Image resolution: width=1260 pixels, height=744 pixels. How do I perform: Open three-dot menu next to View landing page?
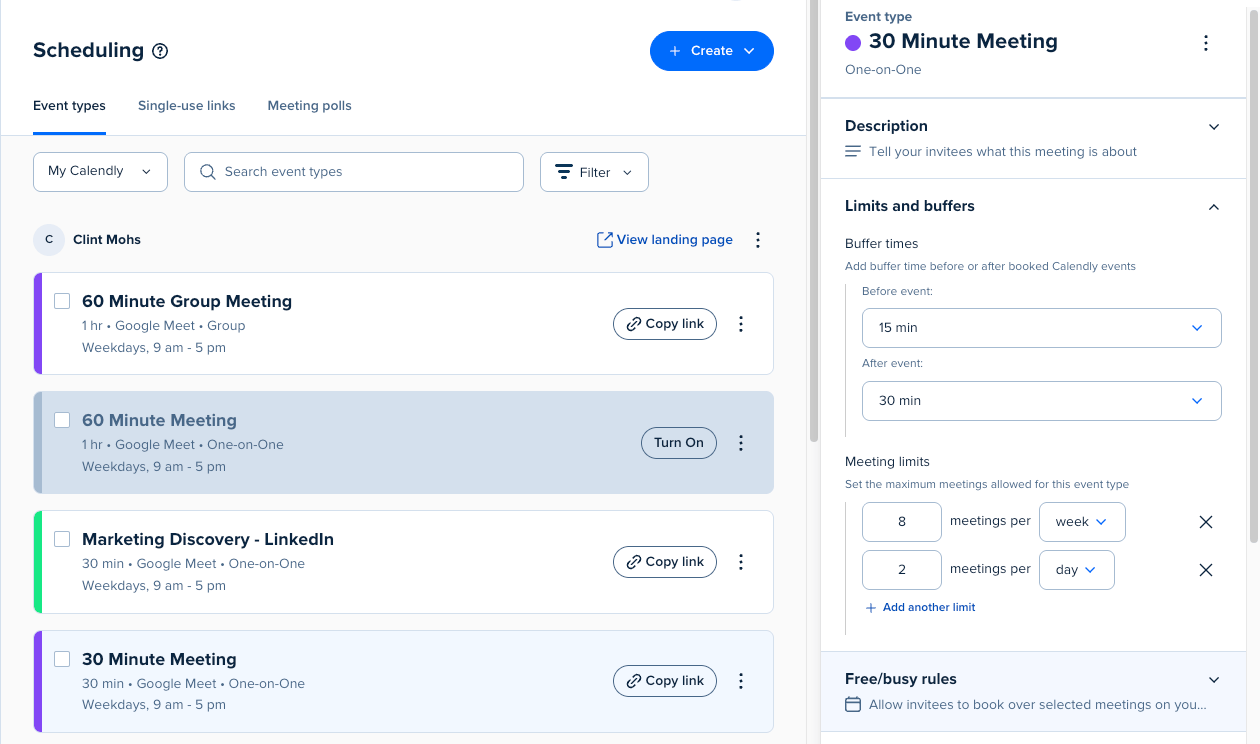pos(758,240)
